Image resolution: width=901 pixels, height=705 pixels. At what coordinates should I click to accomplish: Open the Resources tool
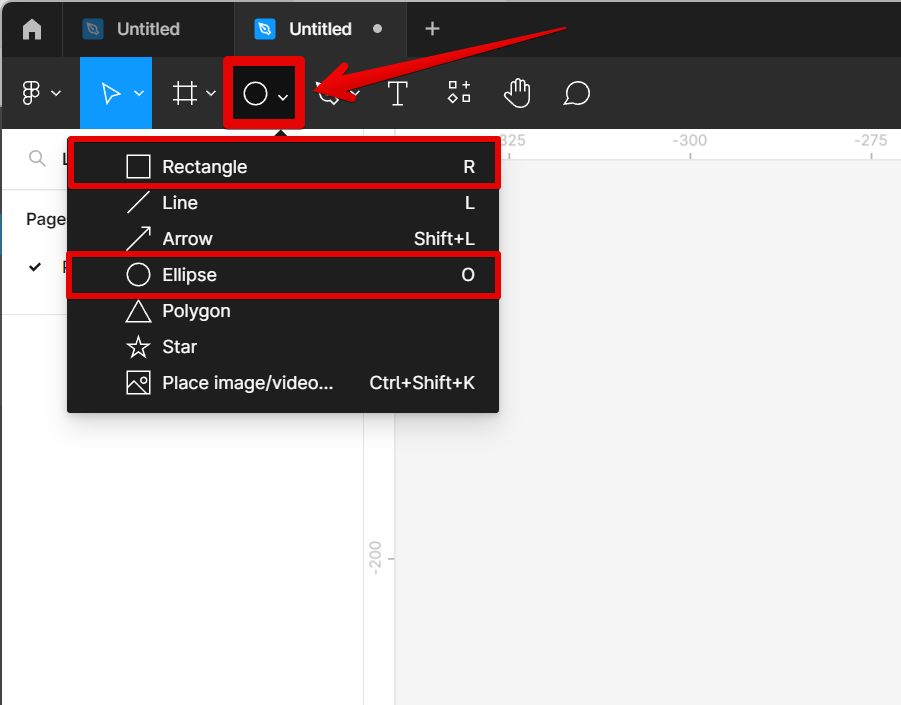tap(459, 93)
